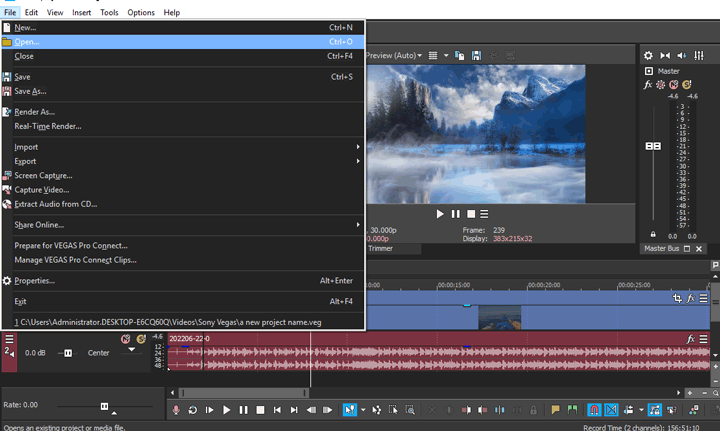
Task: Open the audio track FX button
Action: pyautogui.click(x=690, y=339)
